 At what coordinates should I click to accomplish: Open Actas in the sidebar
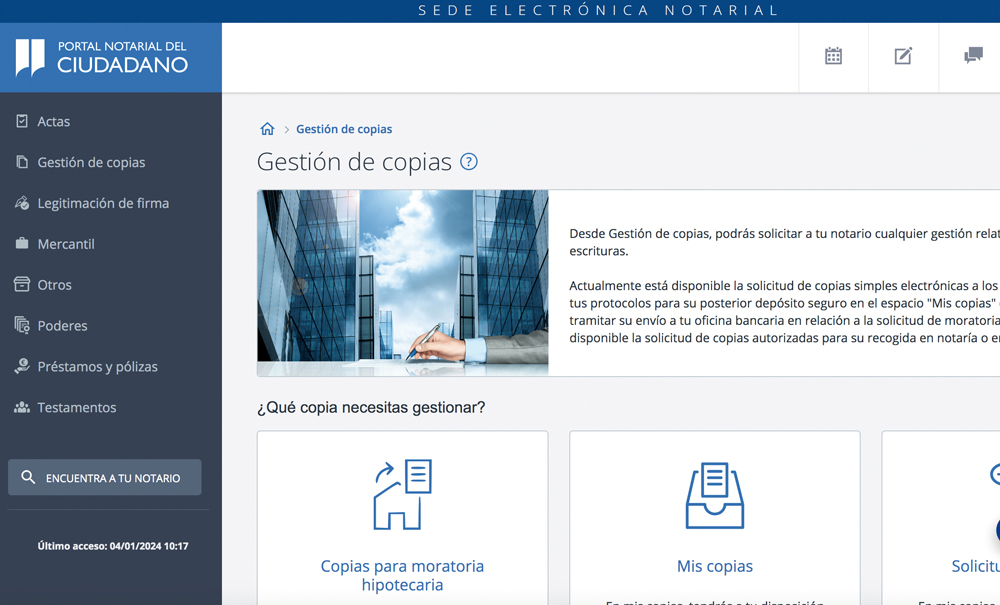[54, 121]
